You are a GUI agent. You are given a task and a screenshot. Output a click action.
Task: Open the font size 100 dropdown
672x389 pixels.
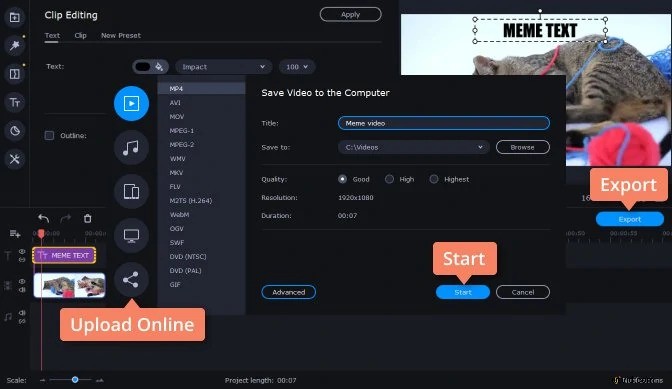(x=297, y=67)
